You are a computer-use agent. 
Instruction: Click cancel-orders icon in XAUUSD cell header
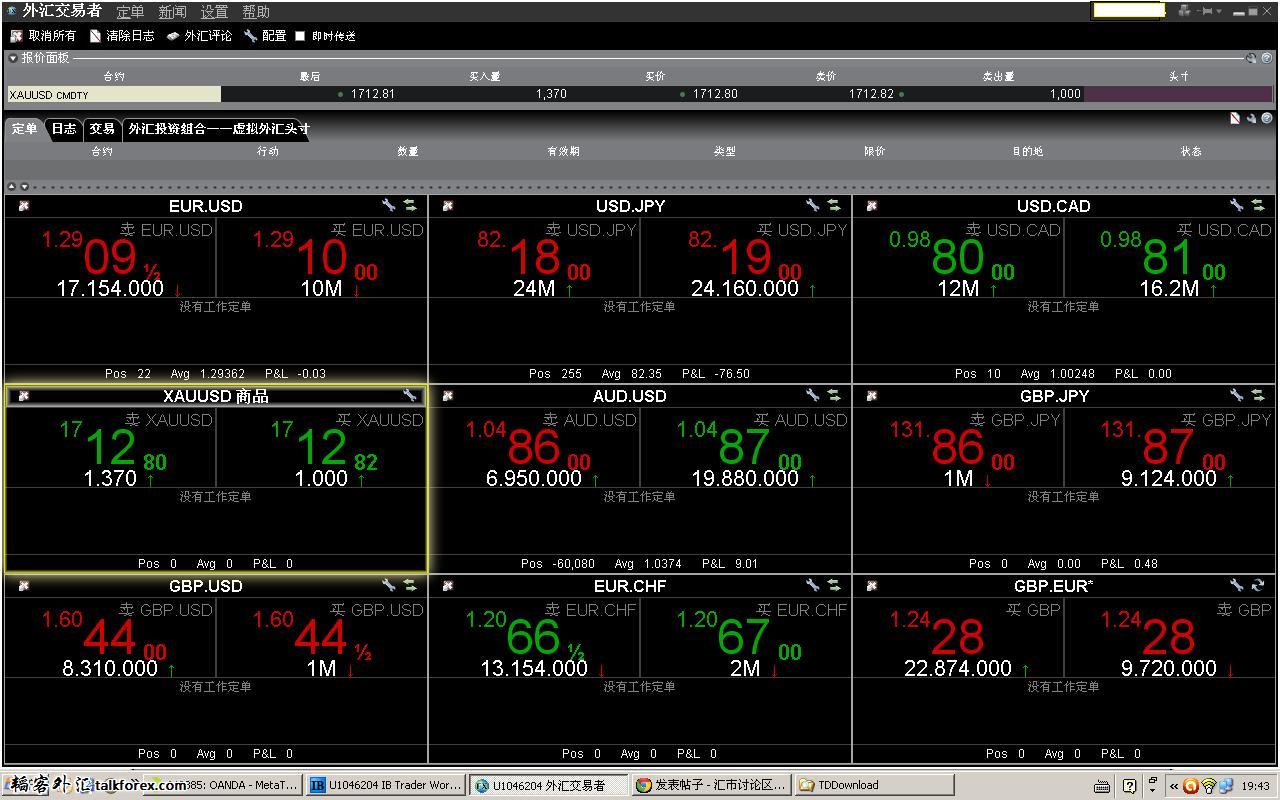point(23,396)
